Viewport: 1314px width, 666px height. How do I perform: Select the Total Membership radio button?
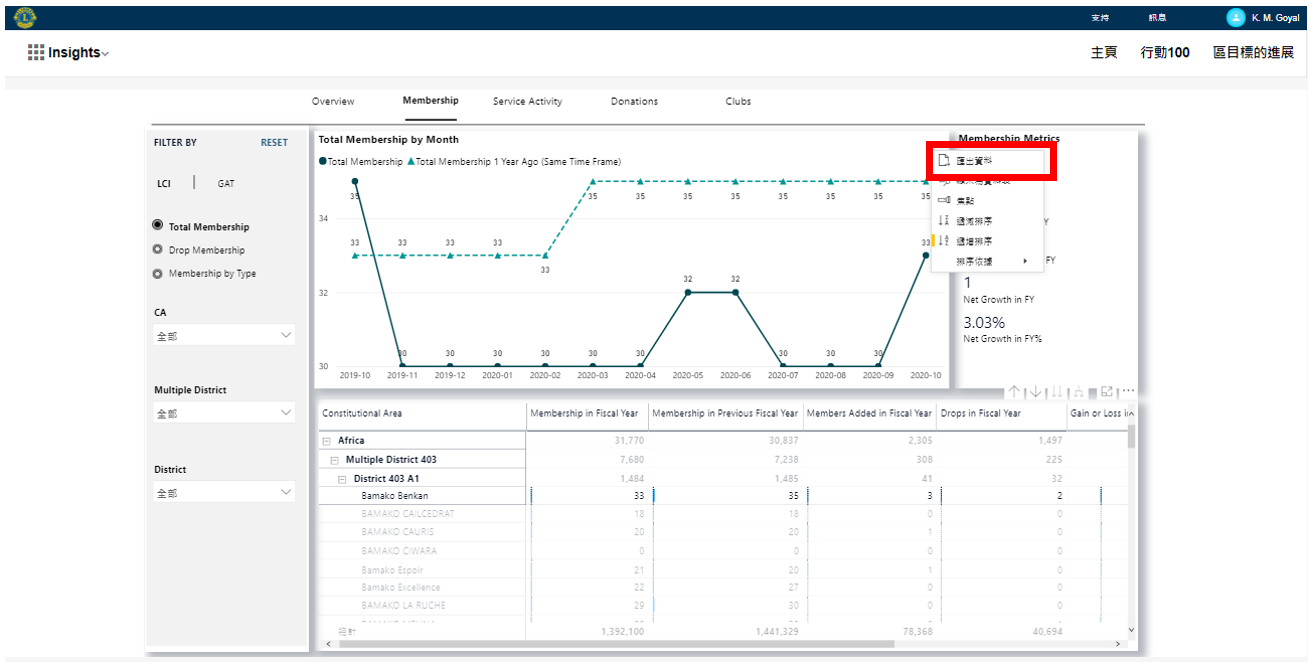pos(158,227)
